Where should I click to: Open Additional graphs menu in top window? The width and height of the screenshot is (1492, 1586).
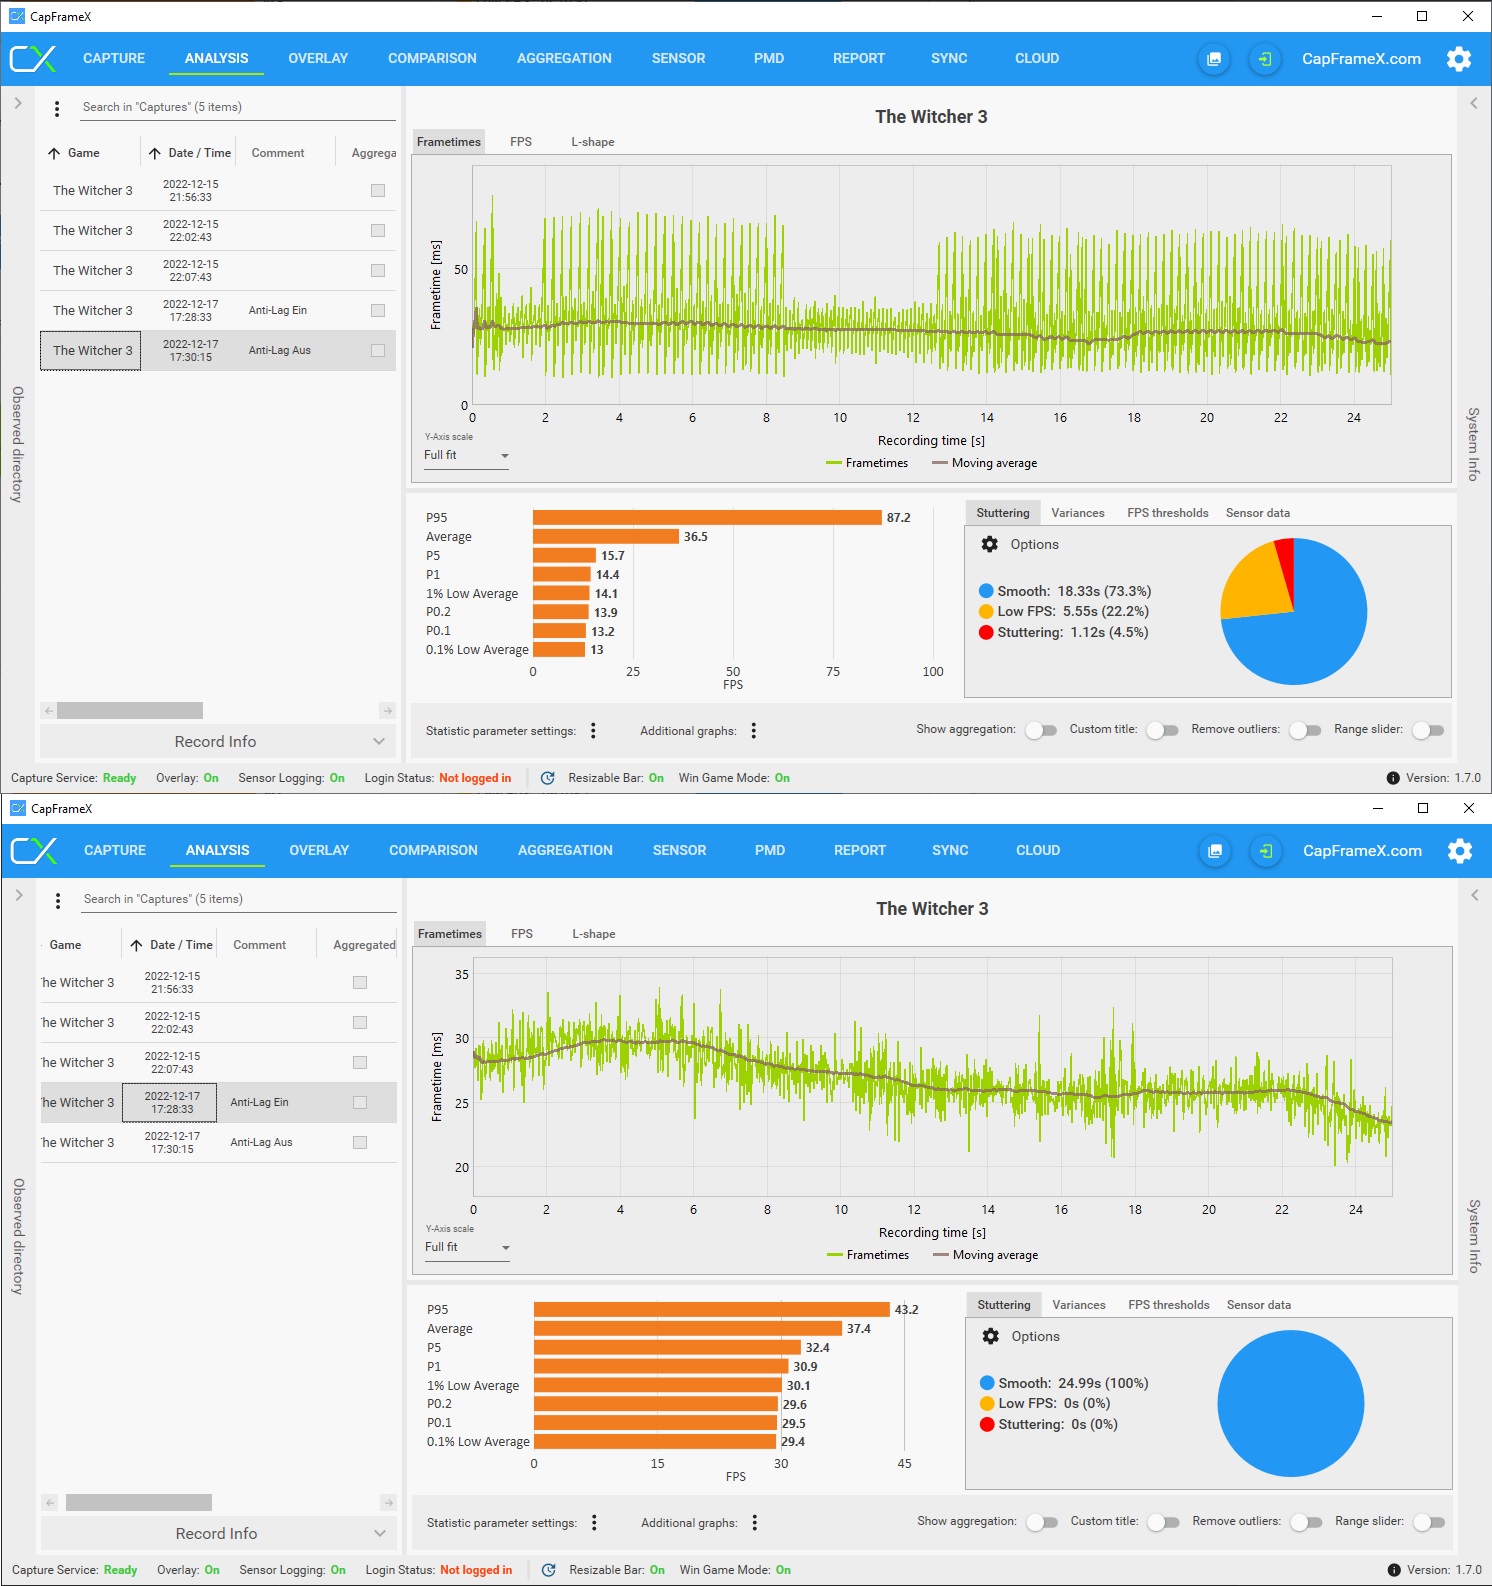(754, 731)
